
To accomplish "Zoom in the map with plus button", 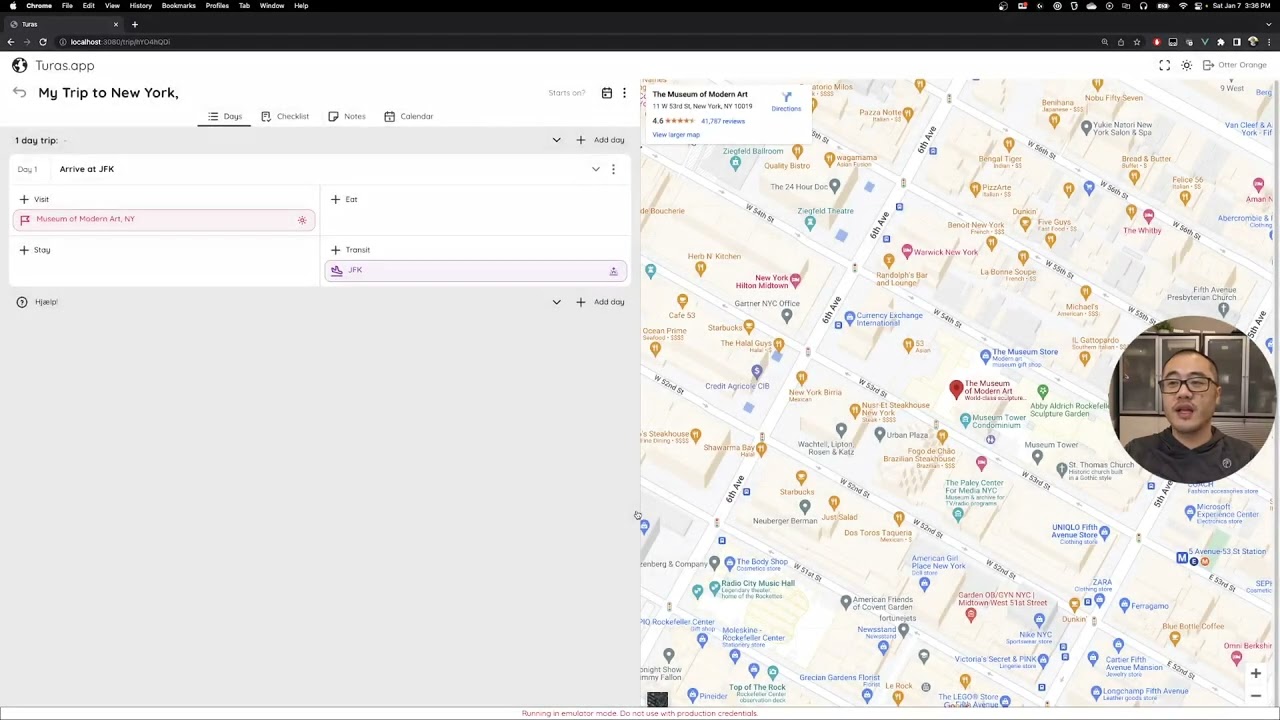I will [1256, 674].
